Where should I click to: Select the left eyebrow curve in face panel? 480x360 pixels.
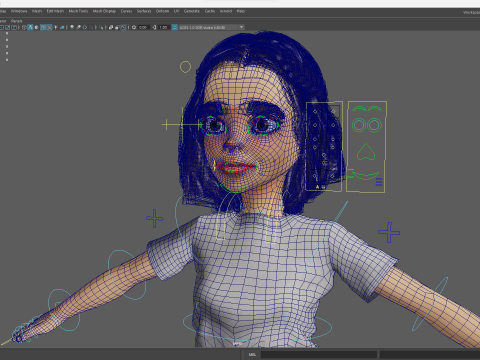coord(359,109)
